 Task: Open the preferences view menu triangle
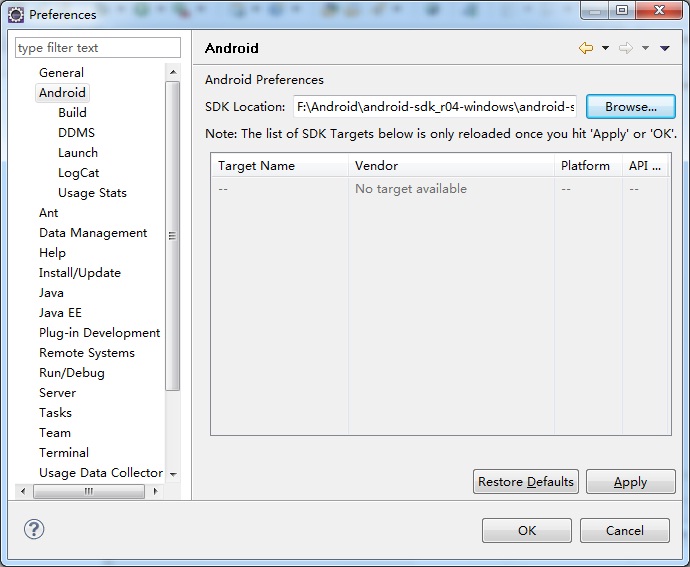[665, 48]
